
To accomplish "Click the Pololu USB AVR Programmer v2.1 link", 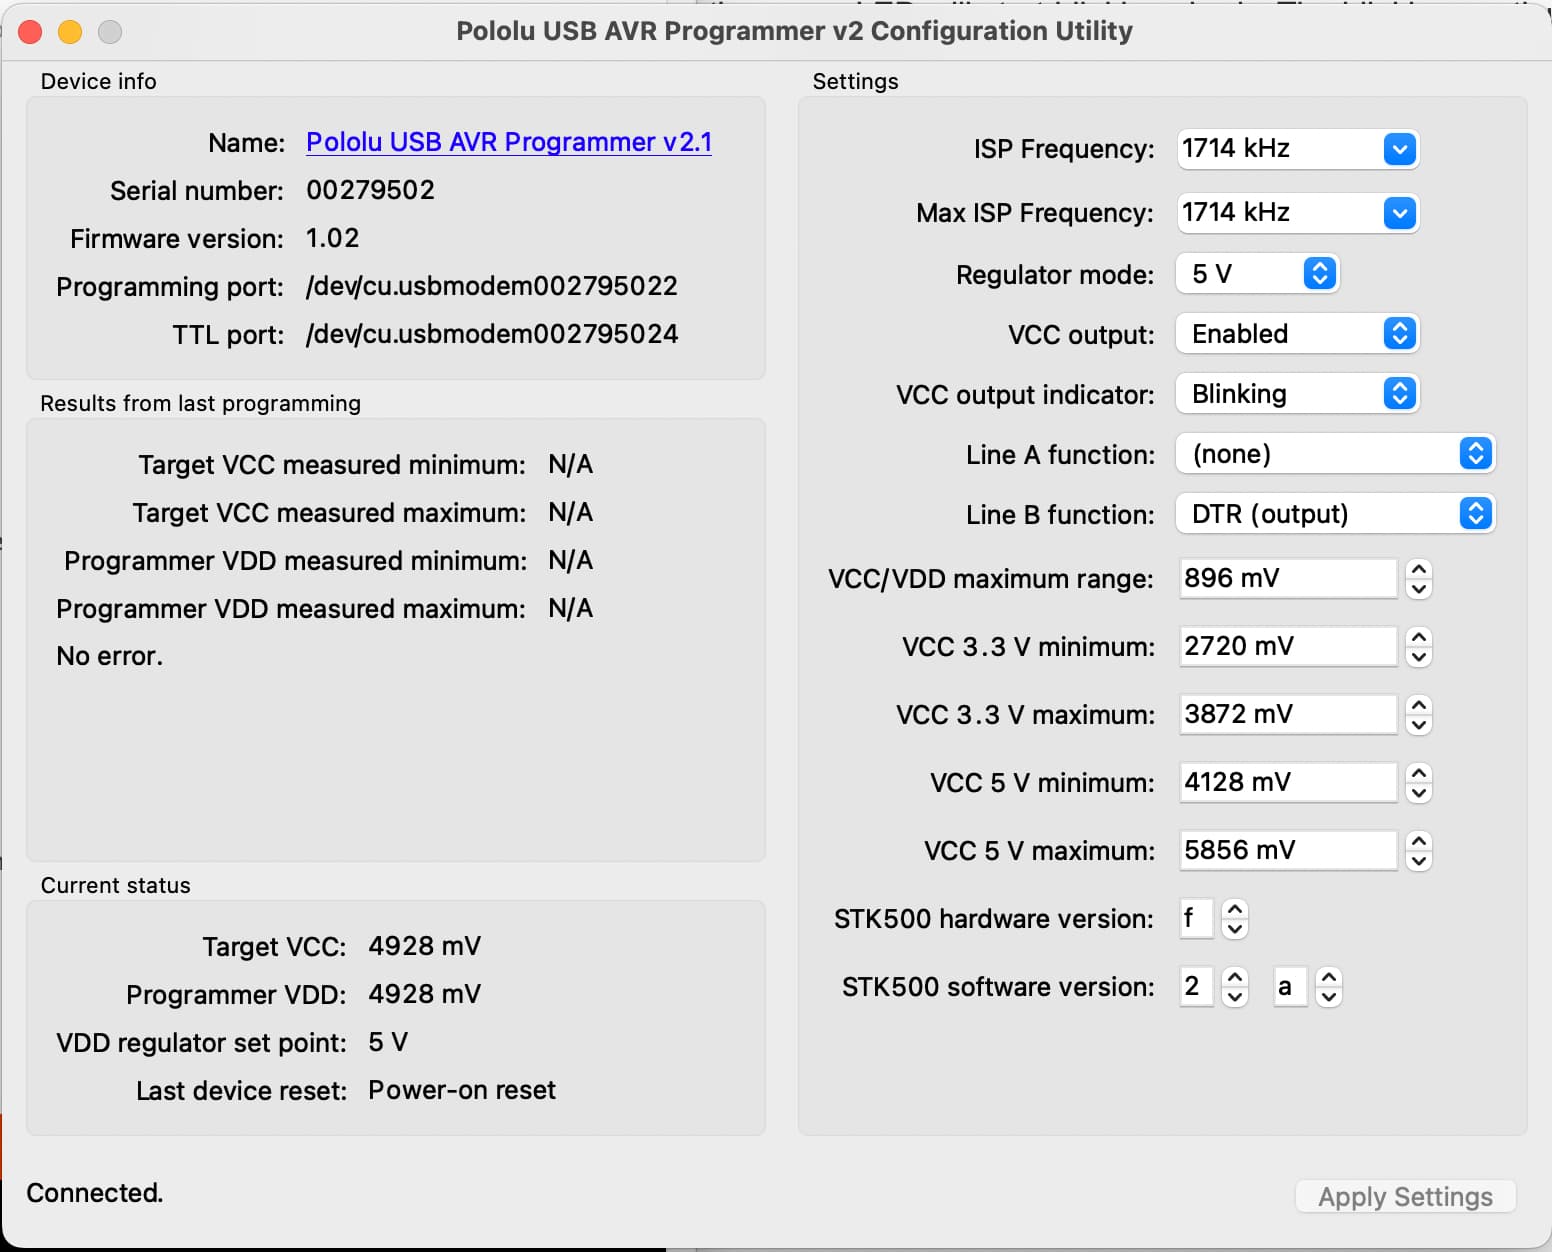I will point(508,142).
